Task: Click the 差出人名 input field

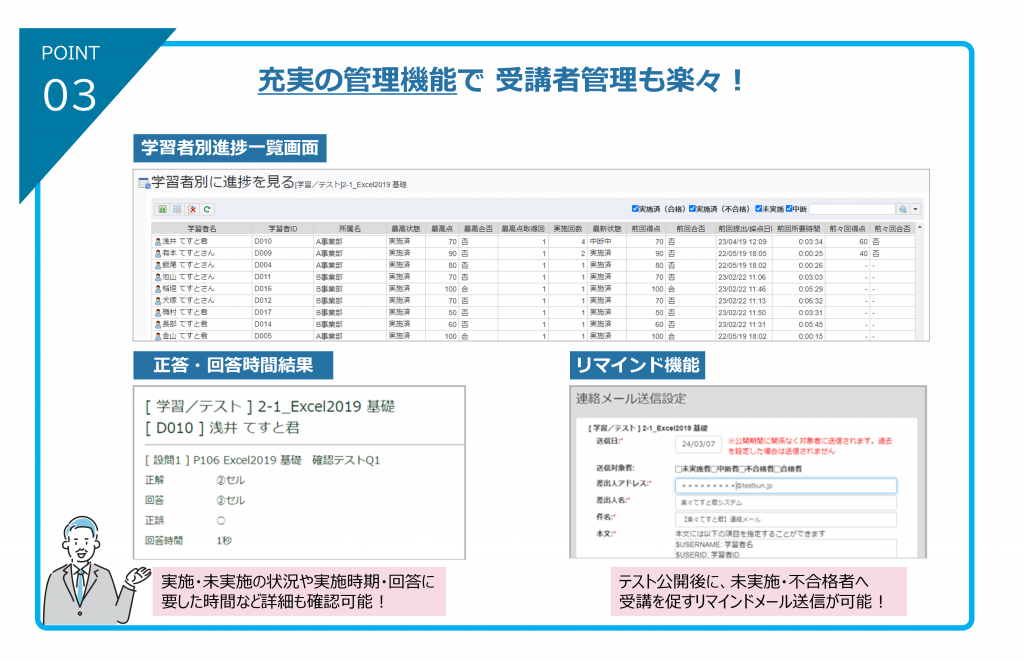Action: click(786, 503)
